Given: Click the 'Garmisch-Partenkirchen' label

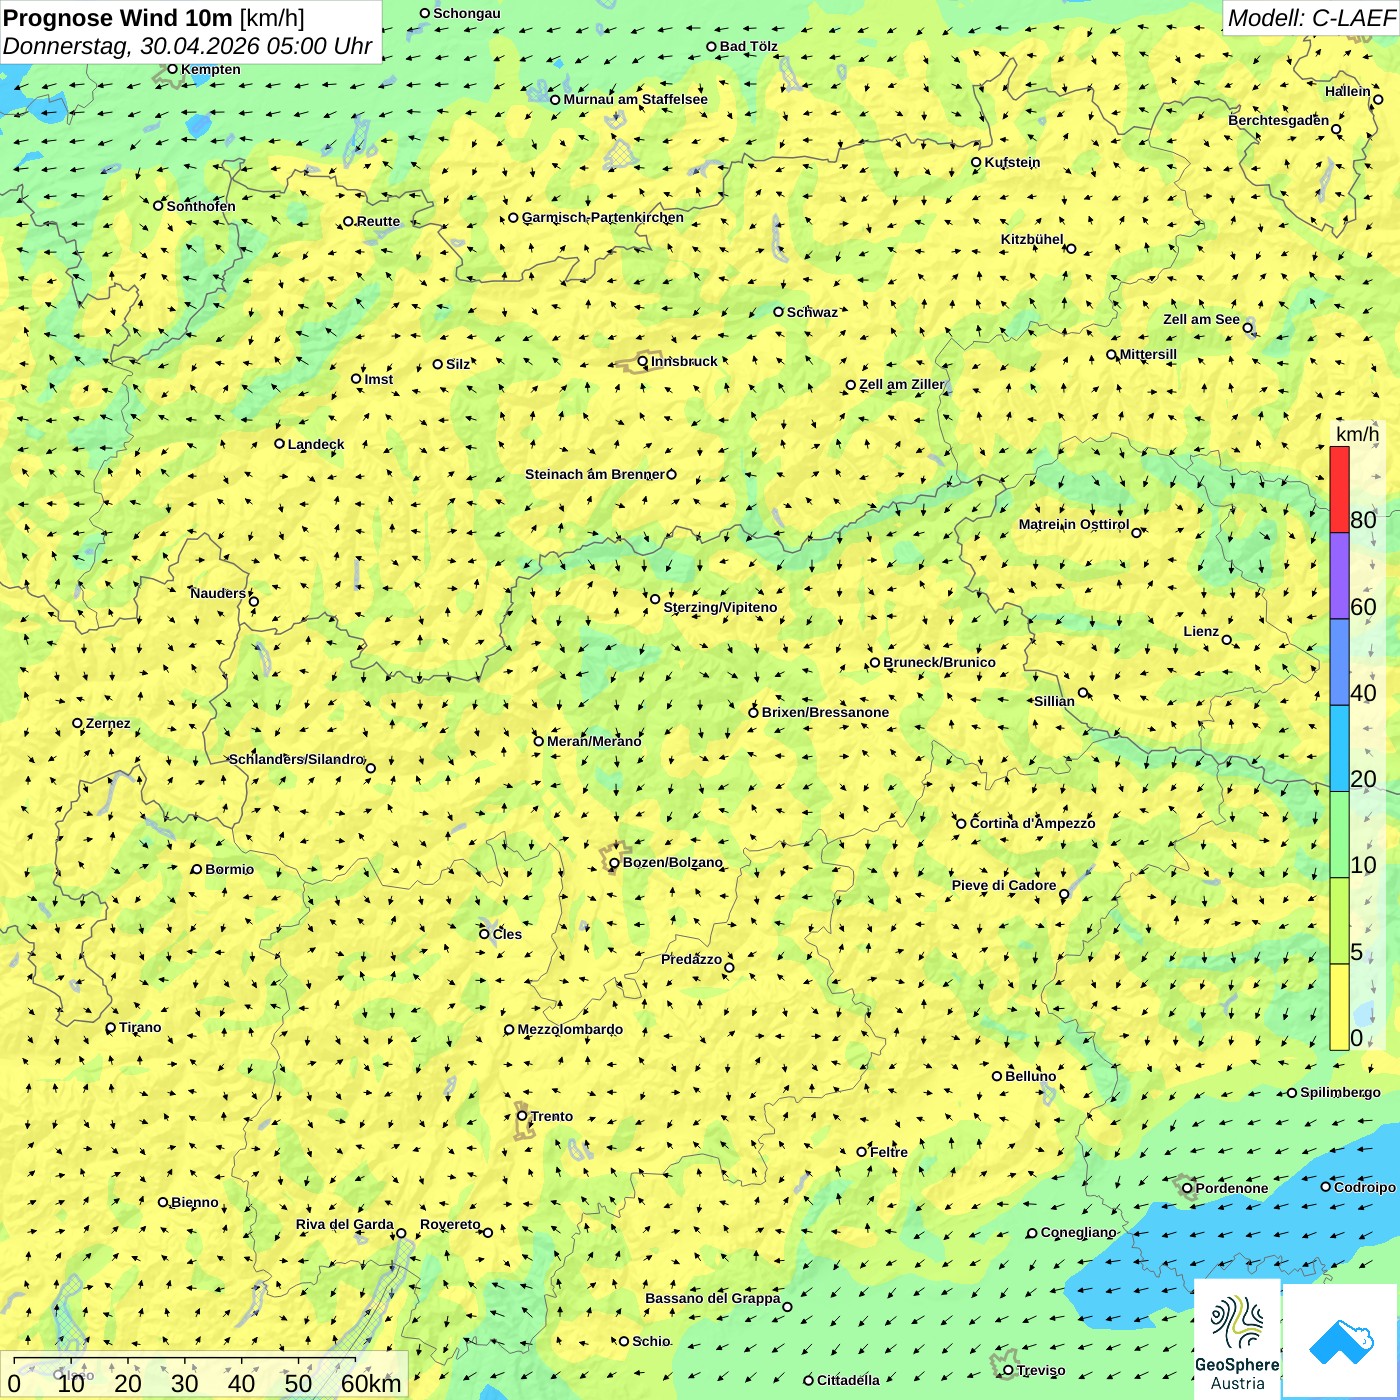Looking at the screenshot, I should tap(603, 217).
